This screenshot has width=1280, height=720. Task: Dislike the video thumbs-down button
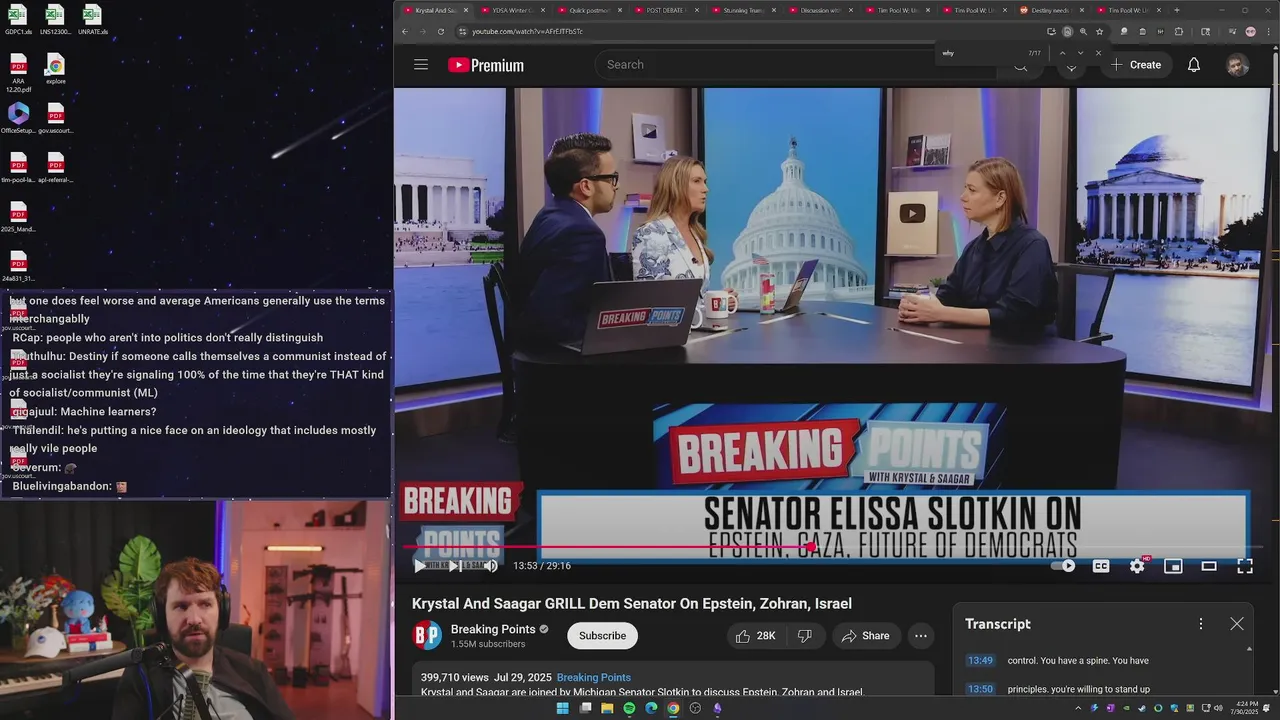pos(804,636)
